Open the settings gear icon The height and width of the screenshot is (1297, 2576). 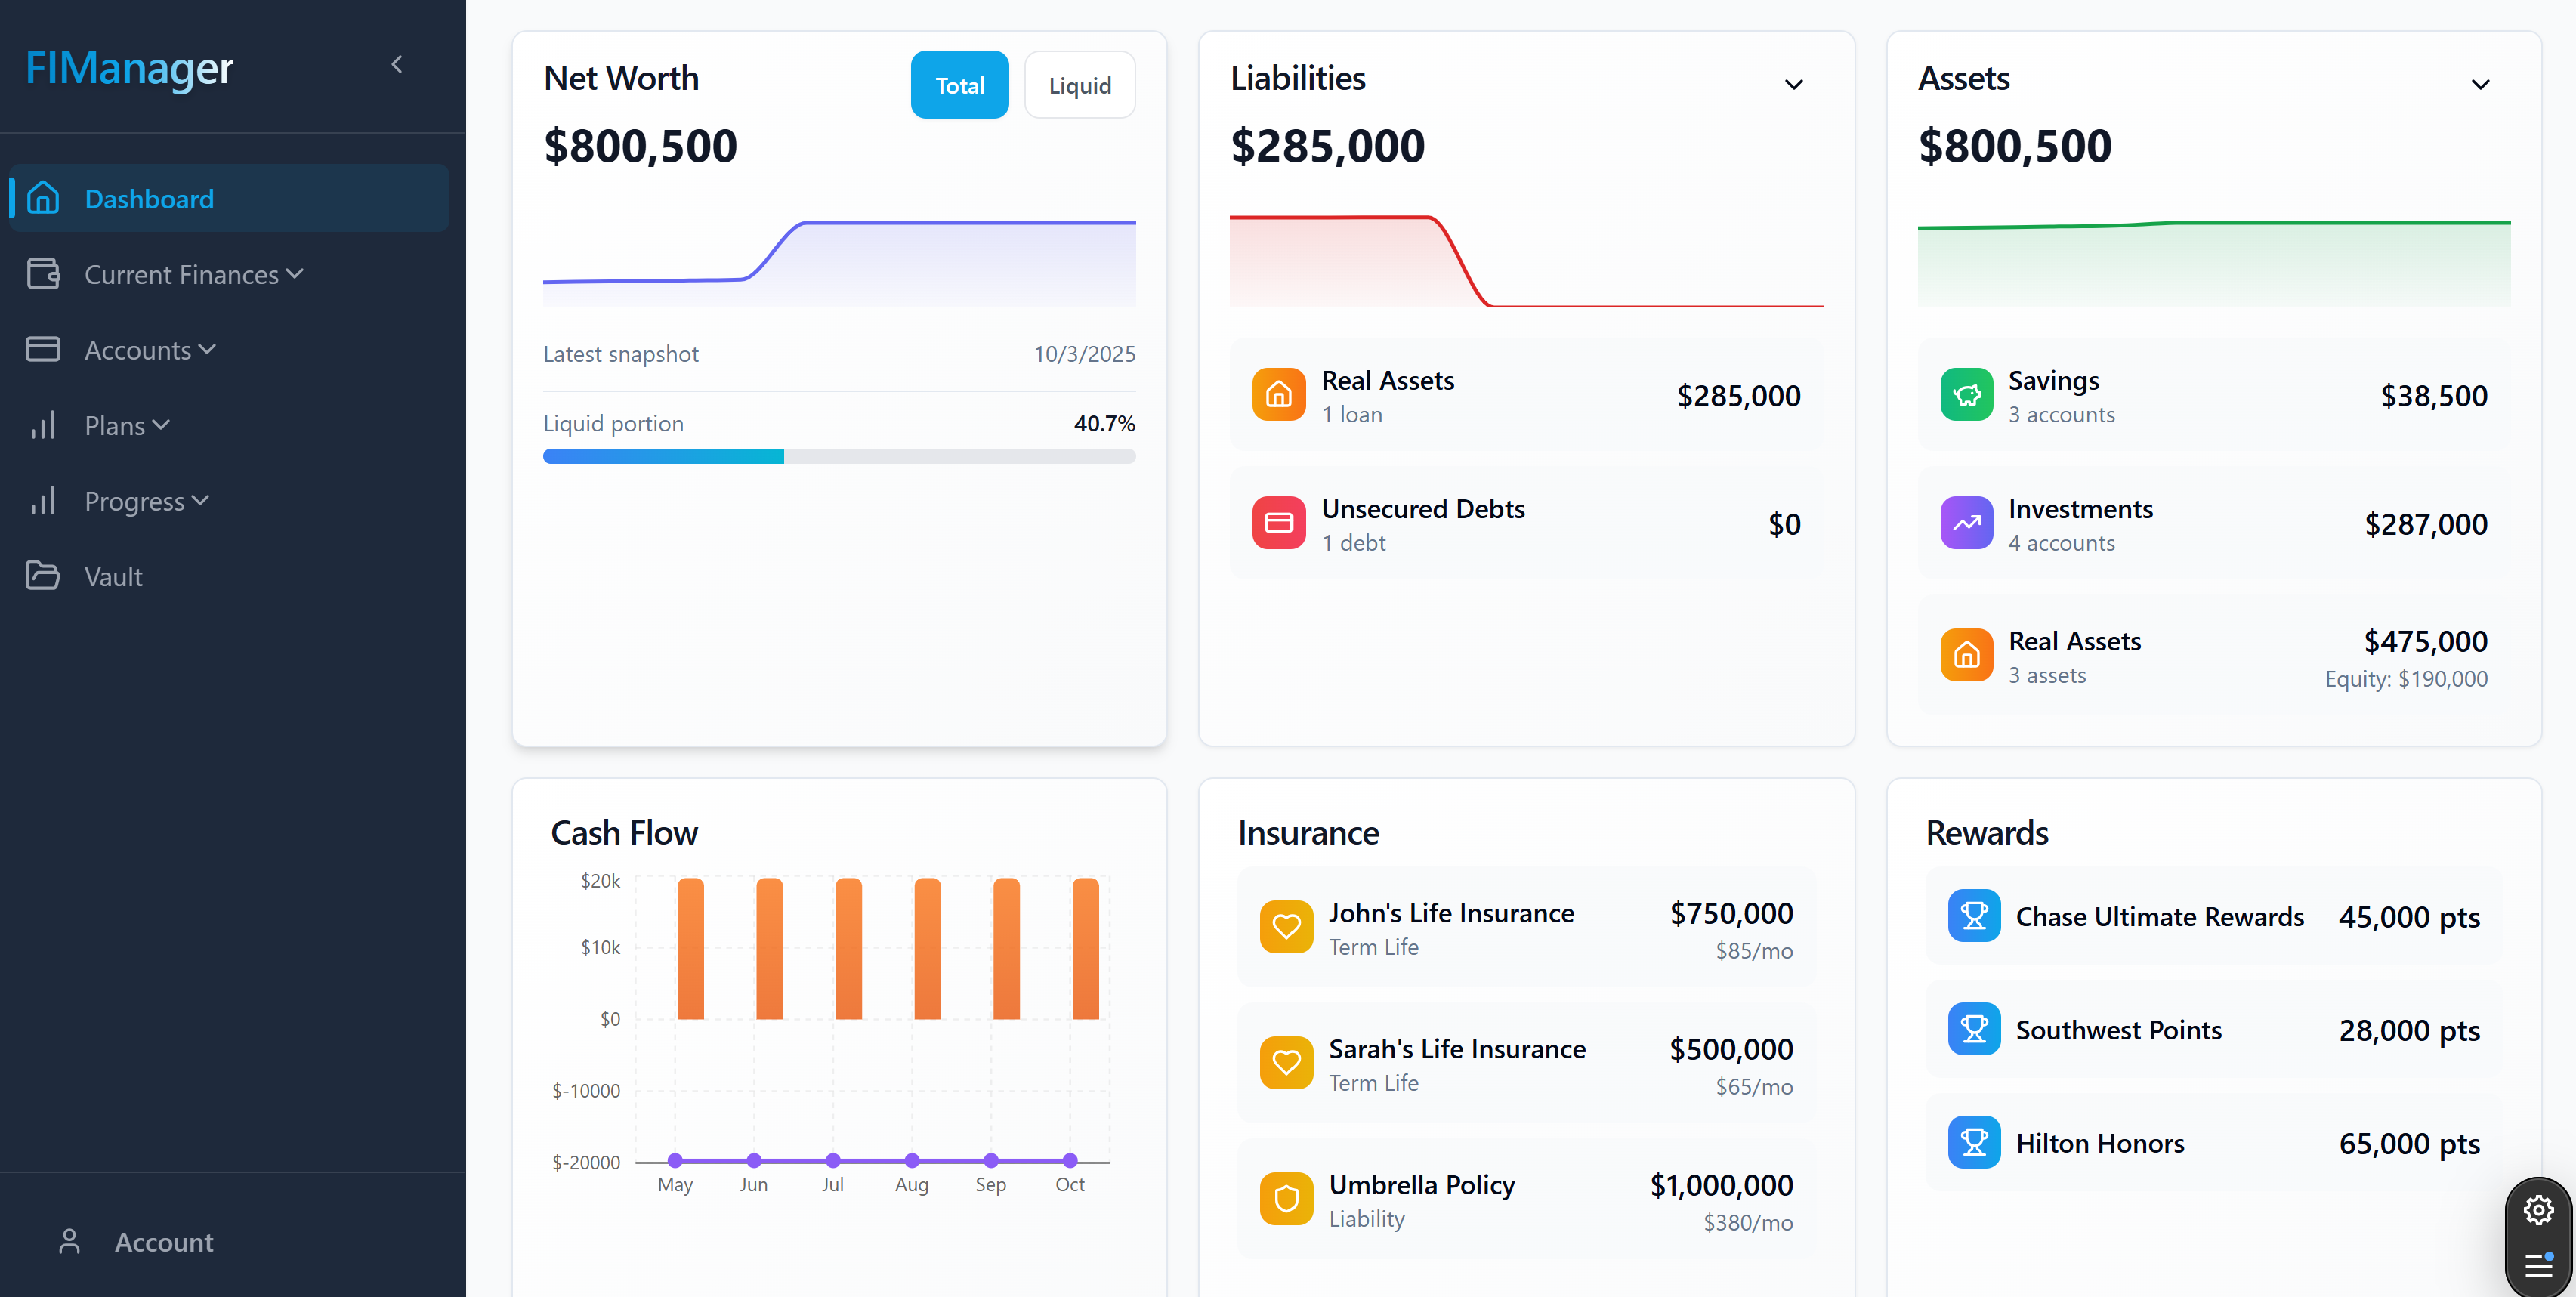2538,1211
